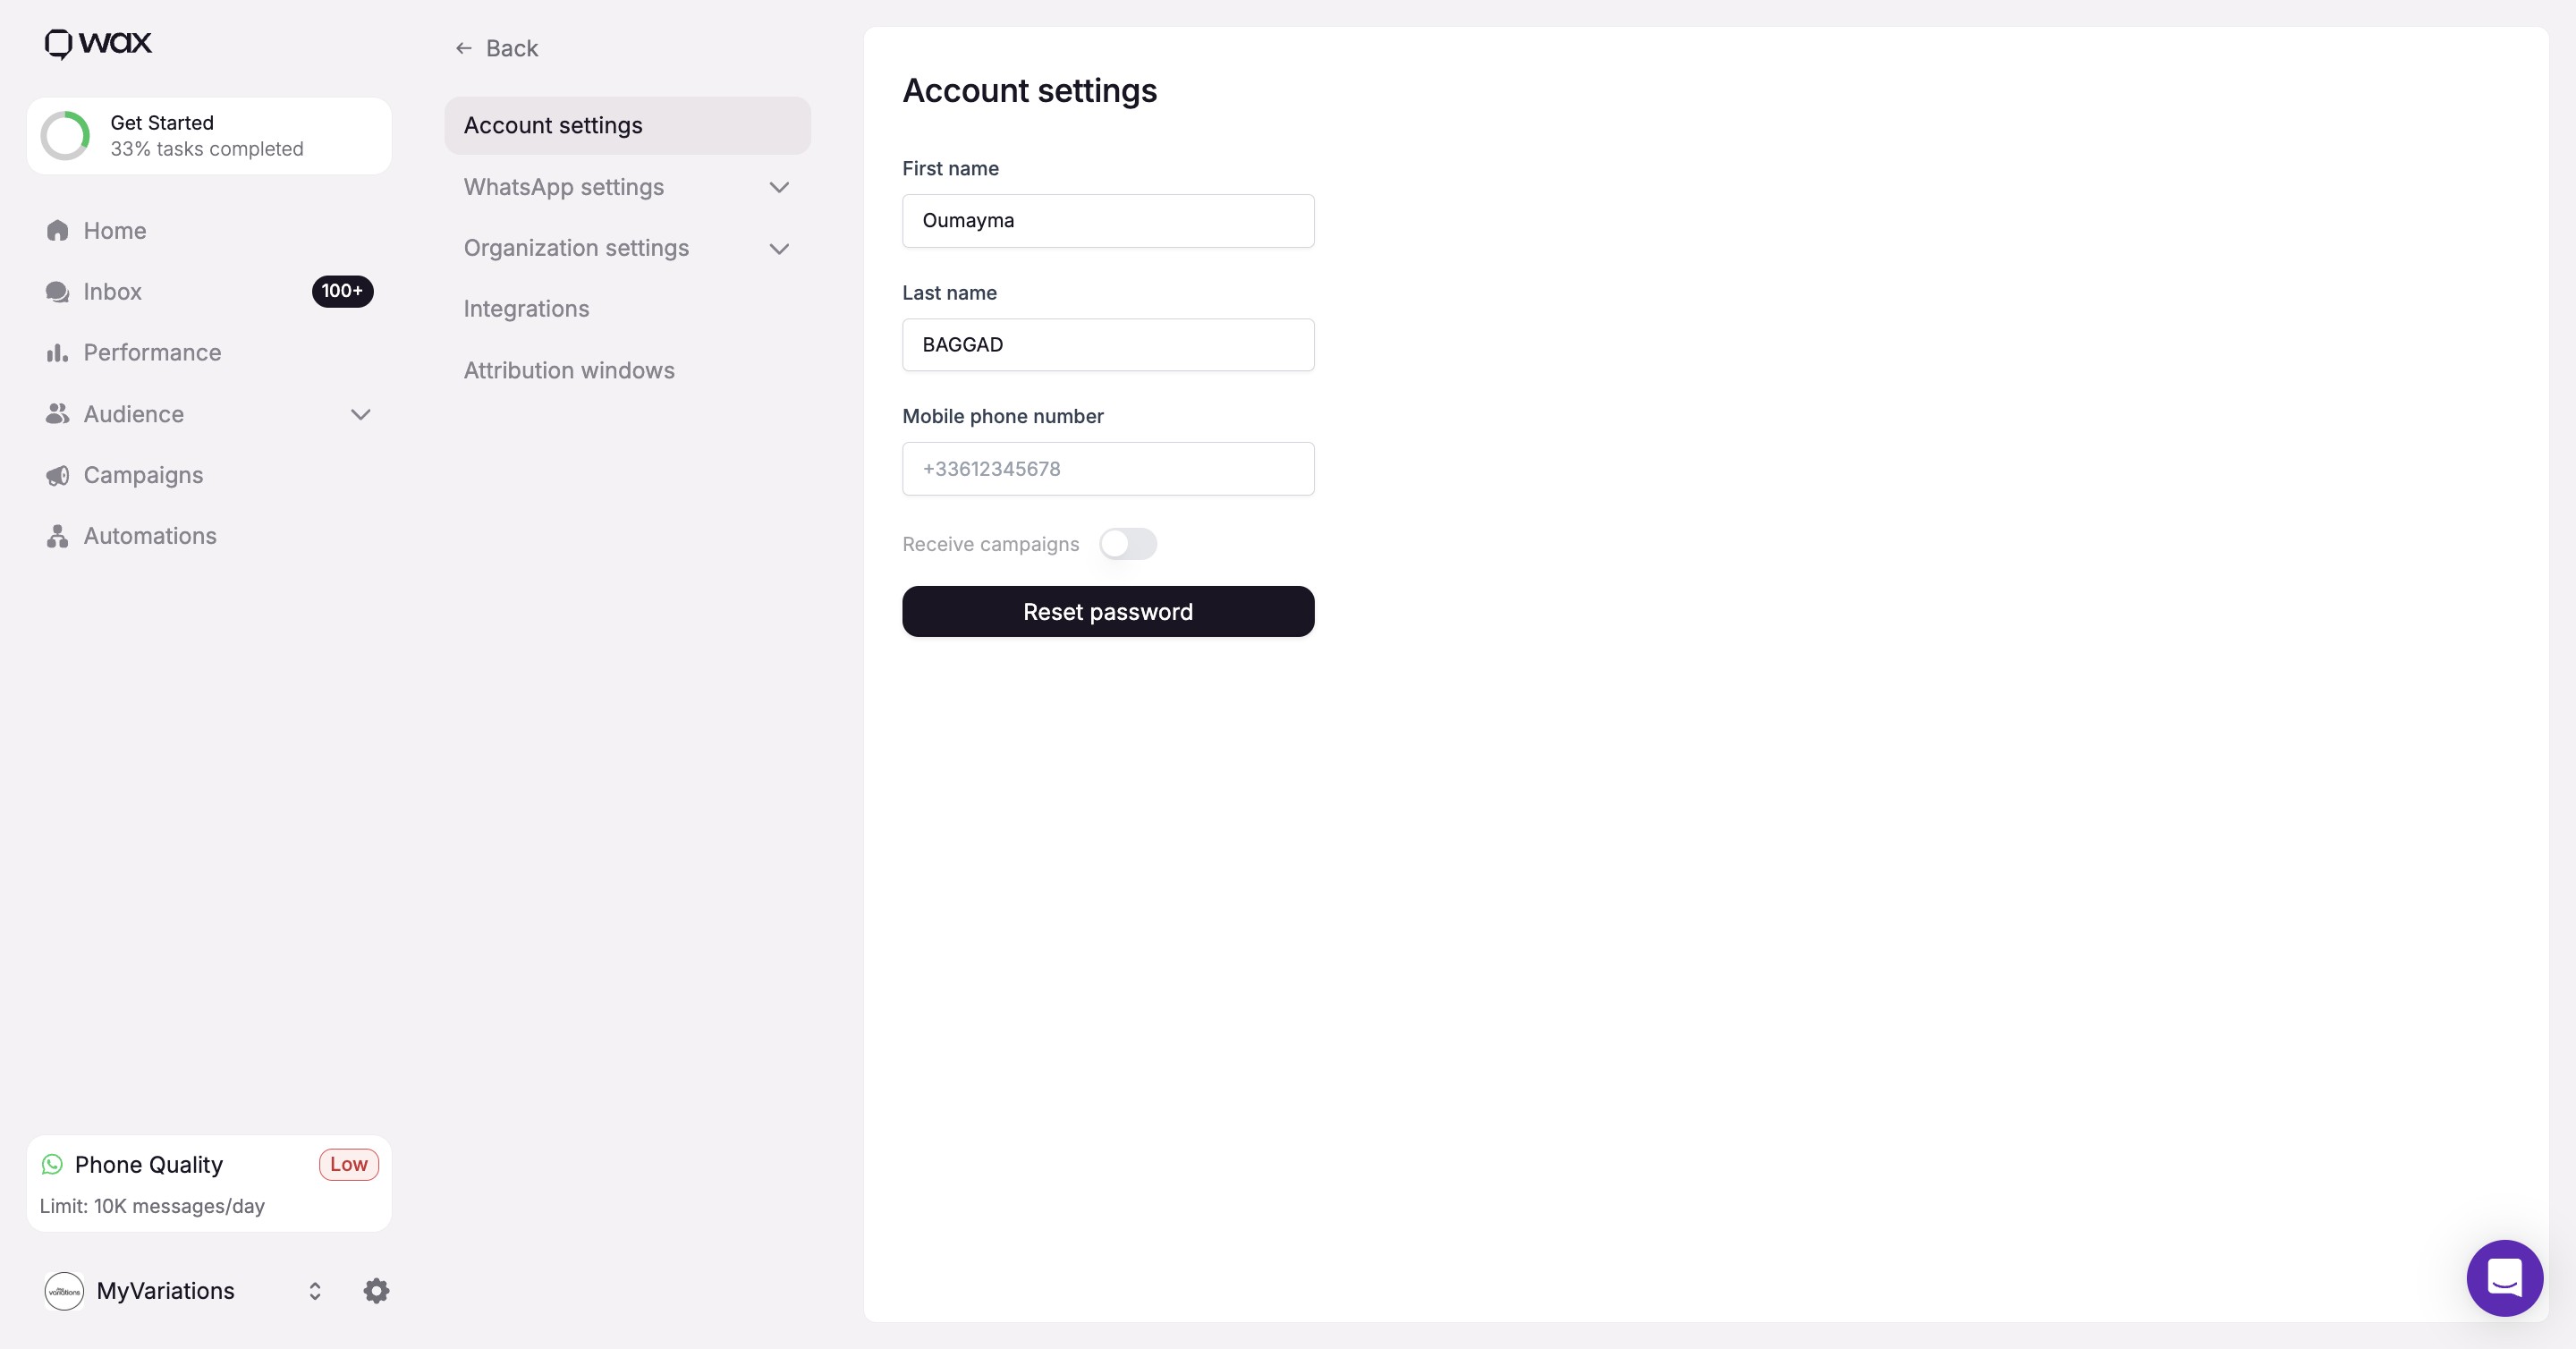Click the MyVariations organization name
This screenshot has height=1349, width=2576.
coord(166,1291)
